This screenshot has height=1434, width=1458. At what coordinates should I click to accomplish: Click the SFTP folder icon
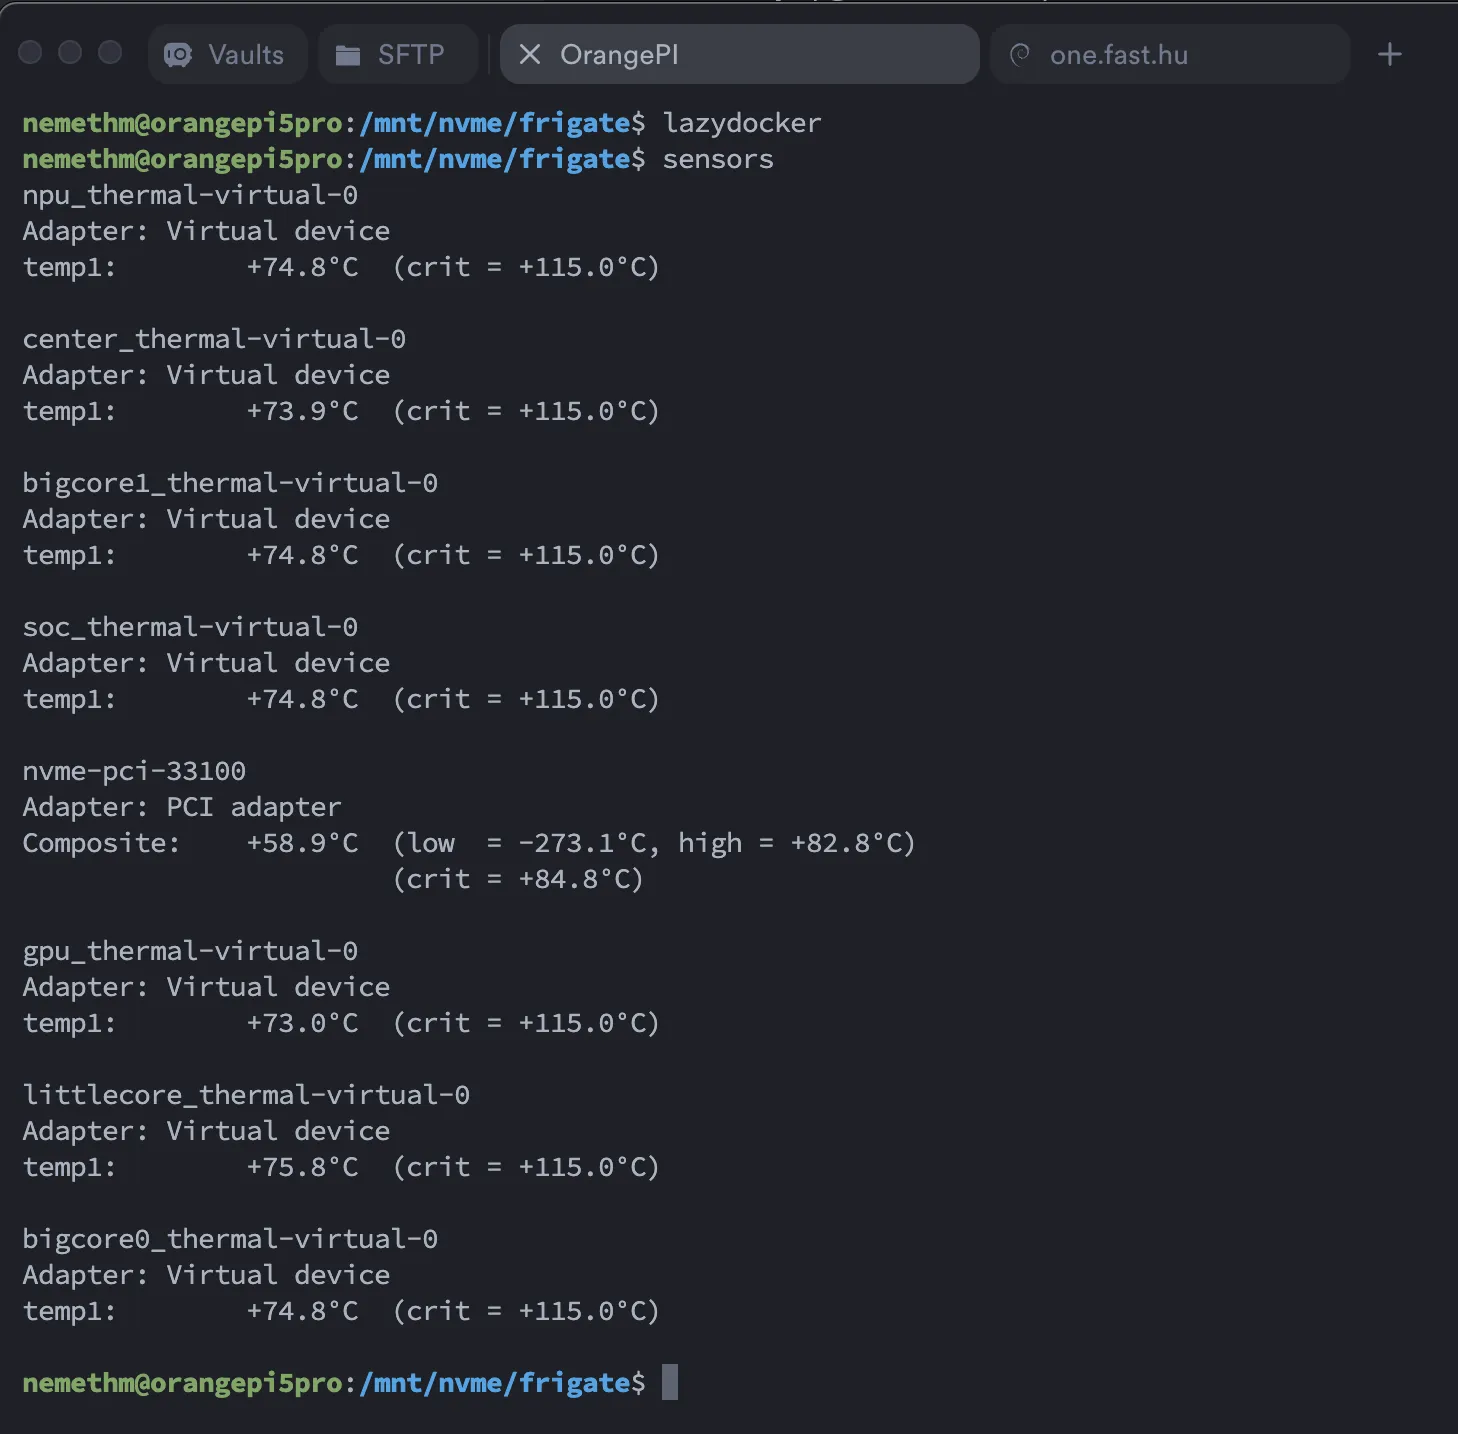[347, 55]
